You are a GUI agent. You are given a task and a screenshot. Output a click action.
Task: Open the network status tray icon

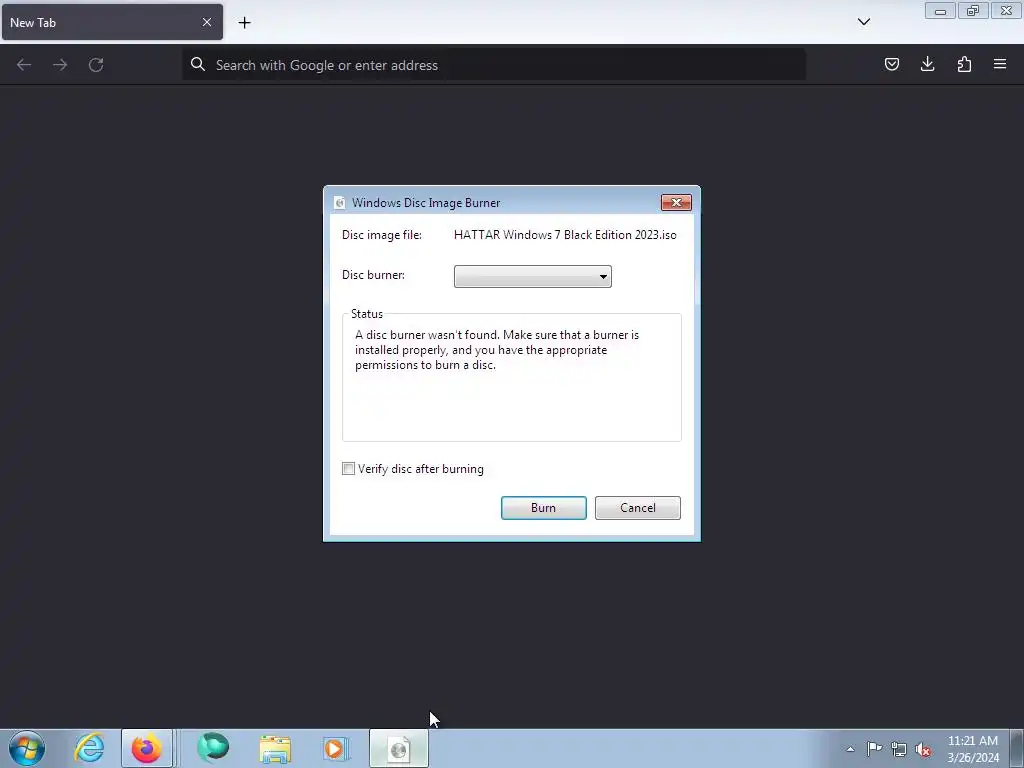899,749
